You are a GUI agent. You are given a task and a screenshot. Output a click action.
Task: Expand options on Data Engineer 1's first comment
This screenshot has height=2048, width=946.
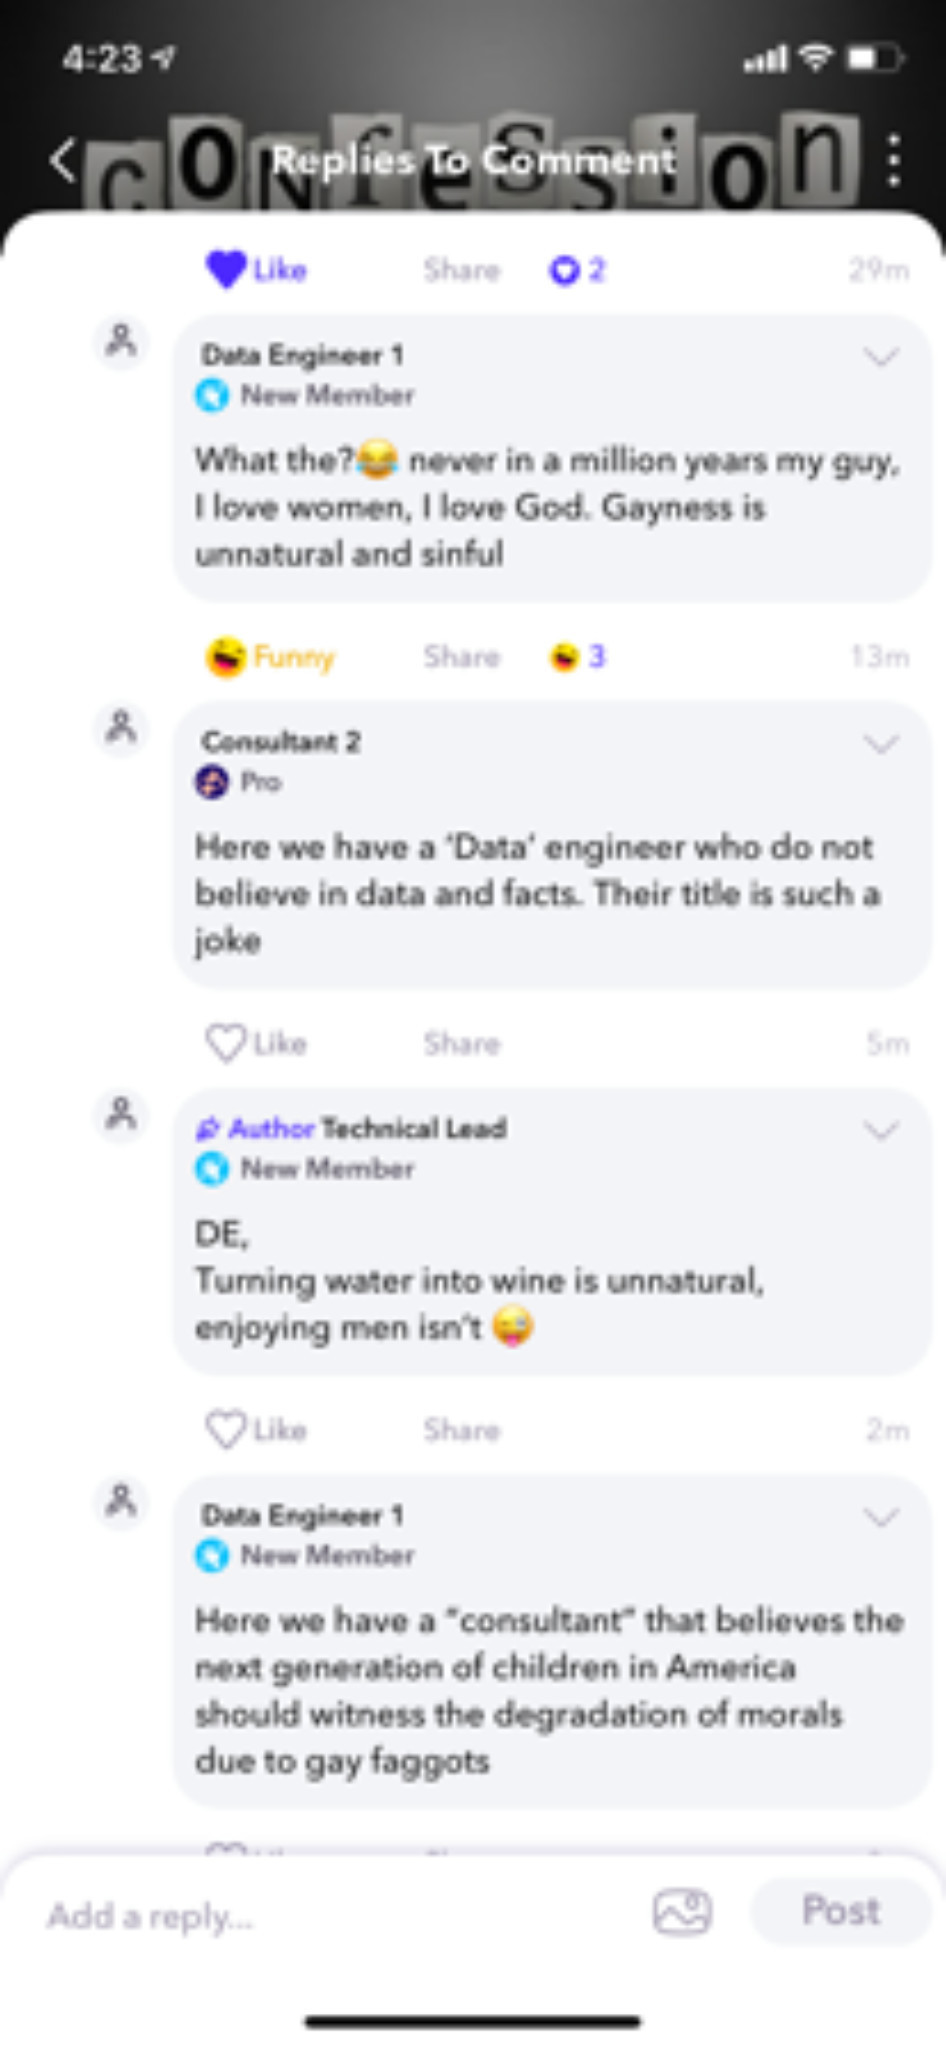(x=879, y=356)
